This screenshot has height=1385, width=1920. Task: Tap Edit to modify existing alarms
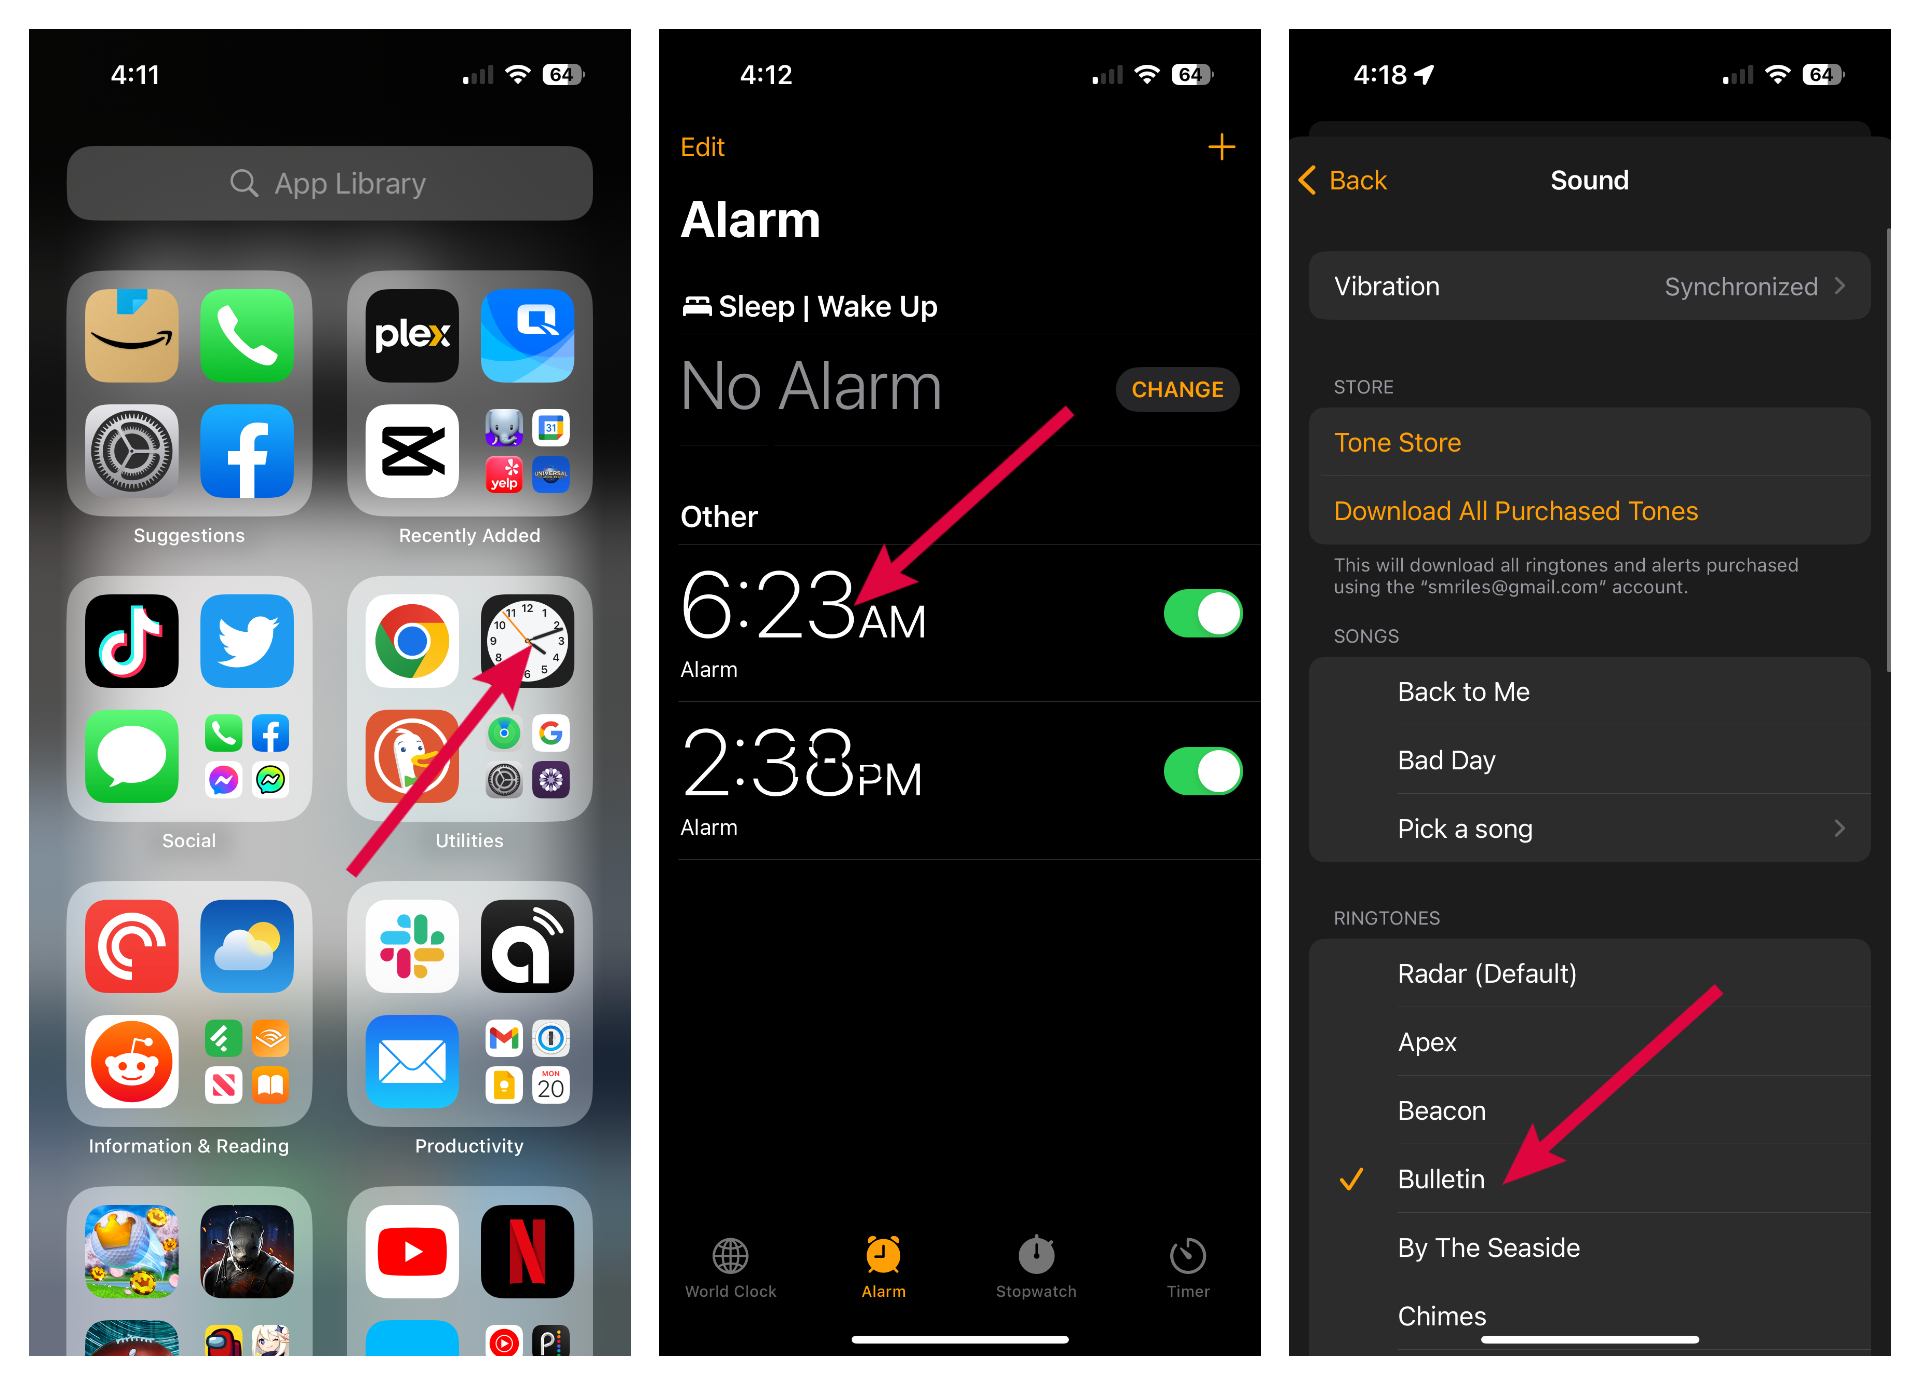702,145
